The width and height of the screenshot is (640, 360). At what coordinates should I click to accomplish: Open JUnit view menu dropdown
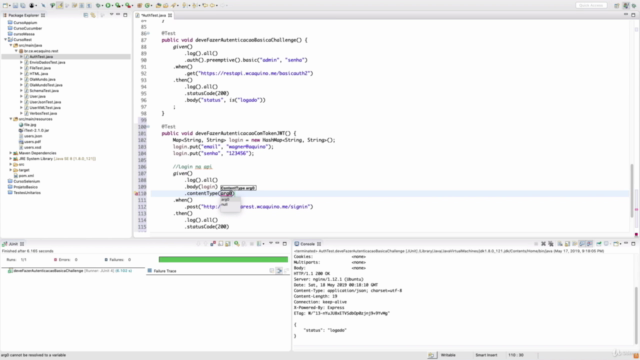(271, 243)
